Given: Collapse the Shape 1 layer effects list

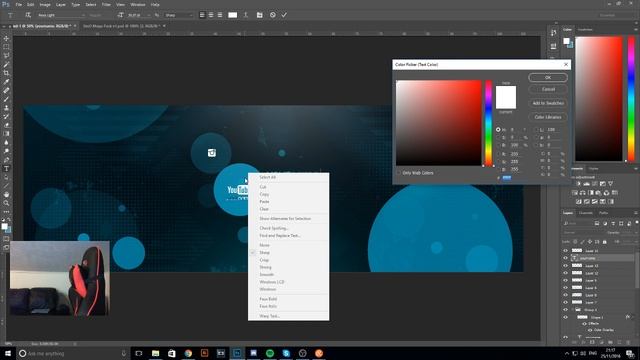Looking at the screenshot, I should [633, 317].
